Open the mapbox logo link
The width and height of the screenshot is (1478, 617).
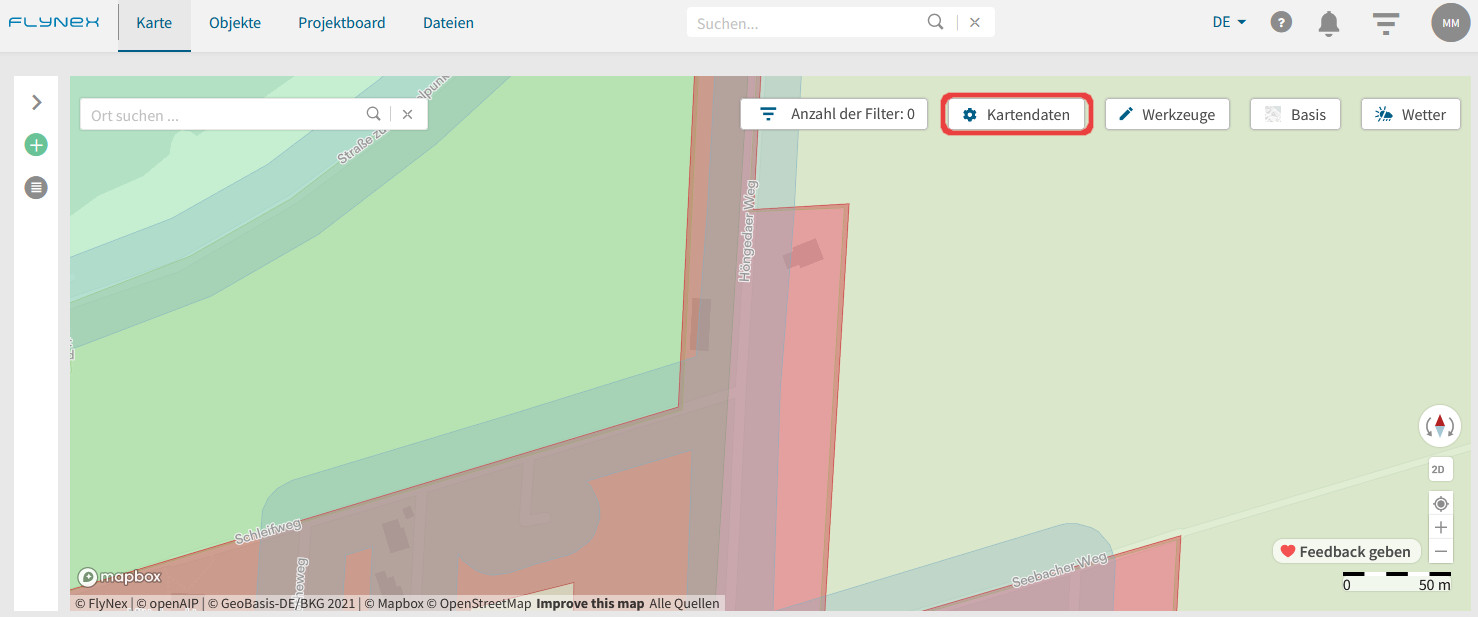coord(119,577)
